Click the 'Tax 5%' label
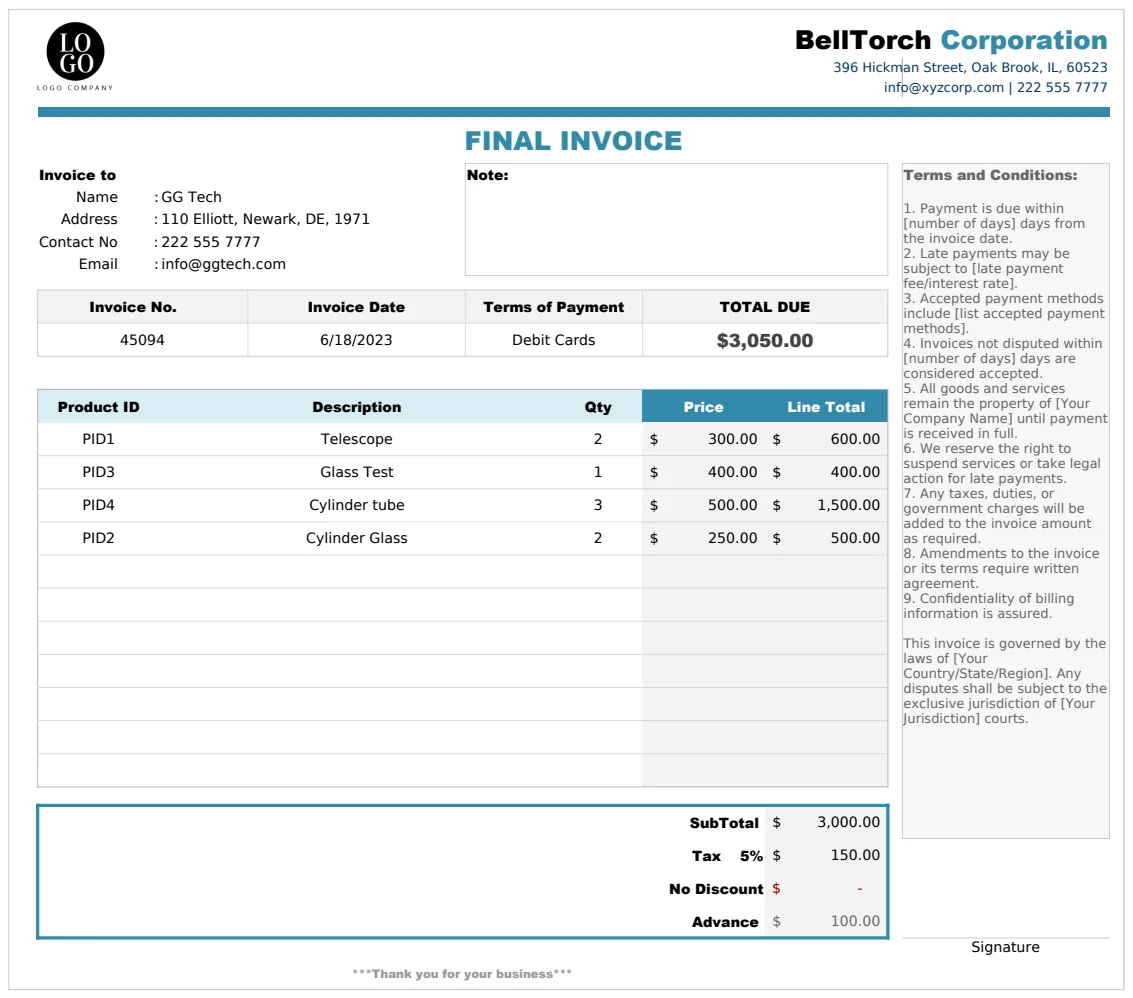The height and width of the screenshot is (998, 1133). click(727, 856)
